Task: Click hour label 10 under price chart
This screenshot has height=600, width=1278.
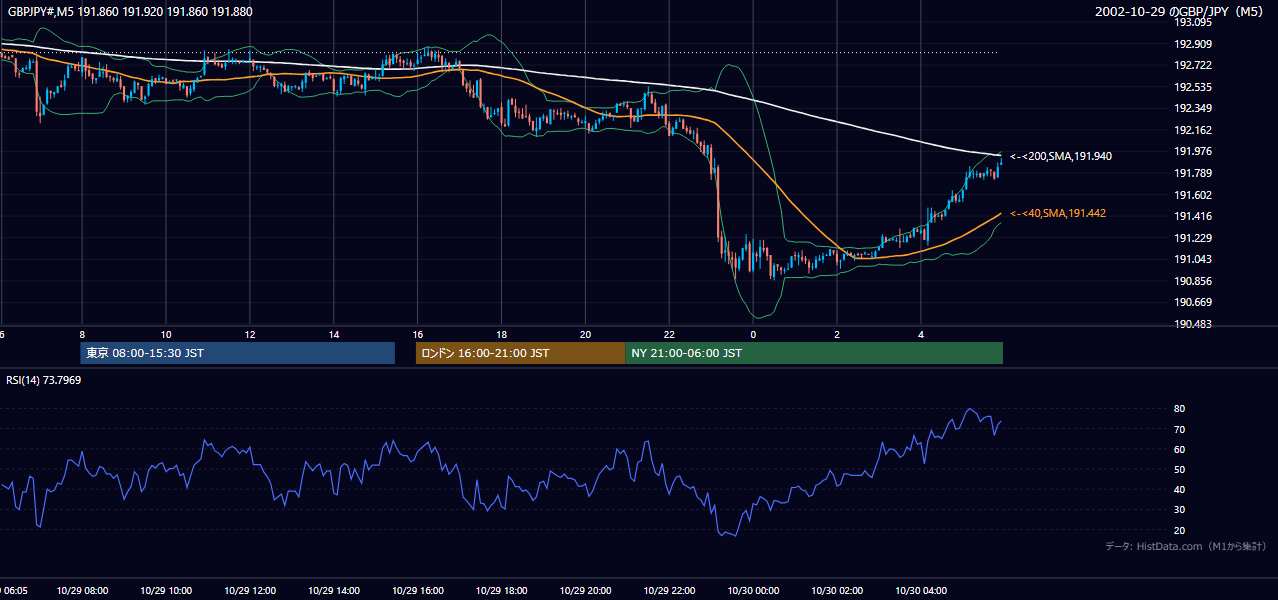Action: point(166,334)
